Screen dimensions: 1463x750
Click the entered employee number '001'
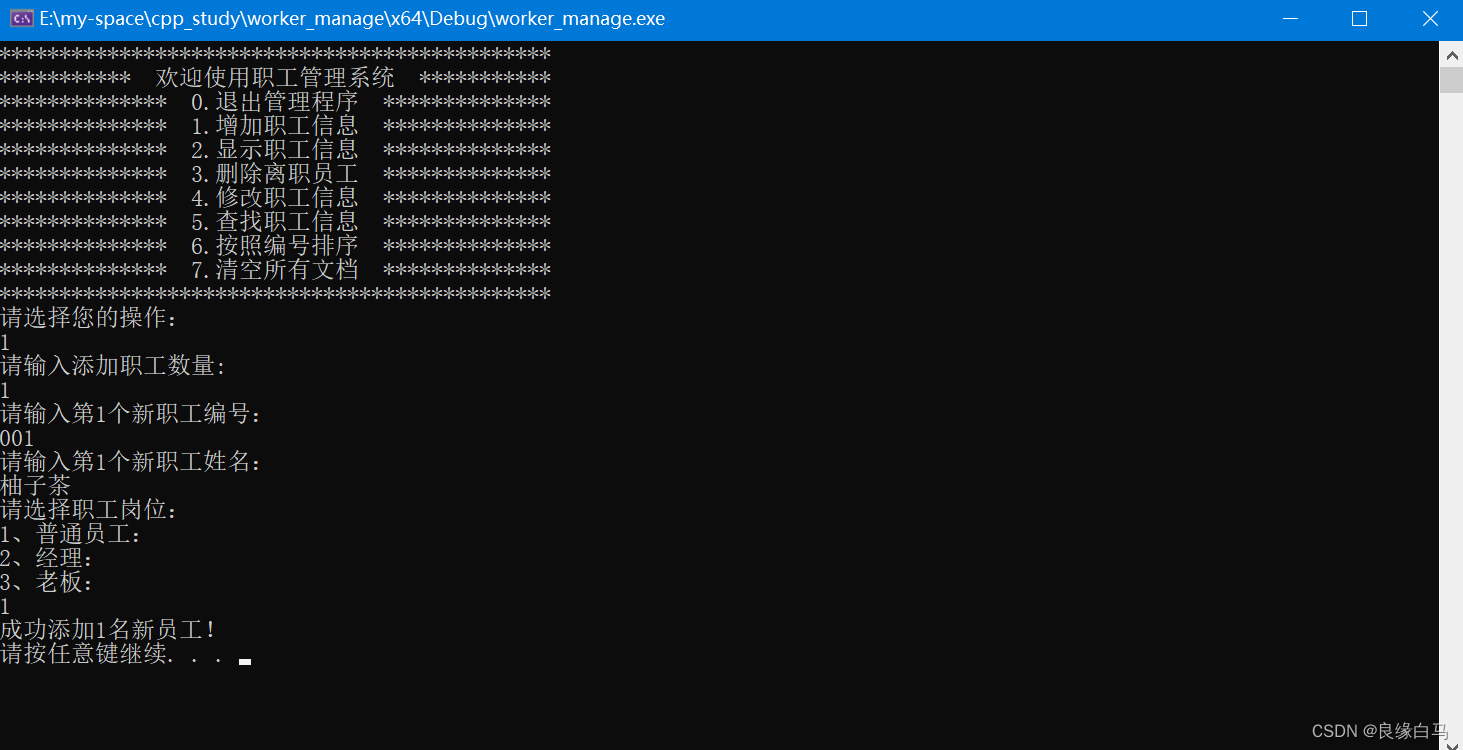[x=18, y=439]
